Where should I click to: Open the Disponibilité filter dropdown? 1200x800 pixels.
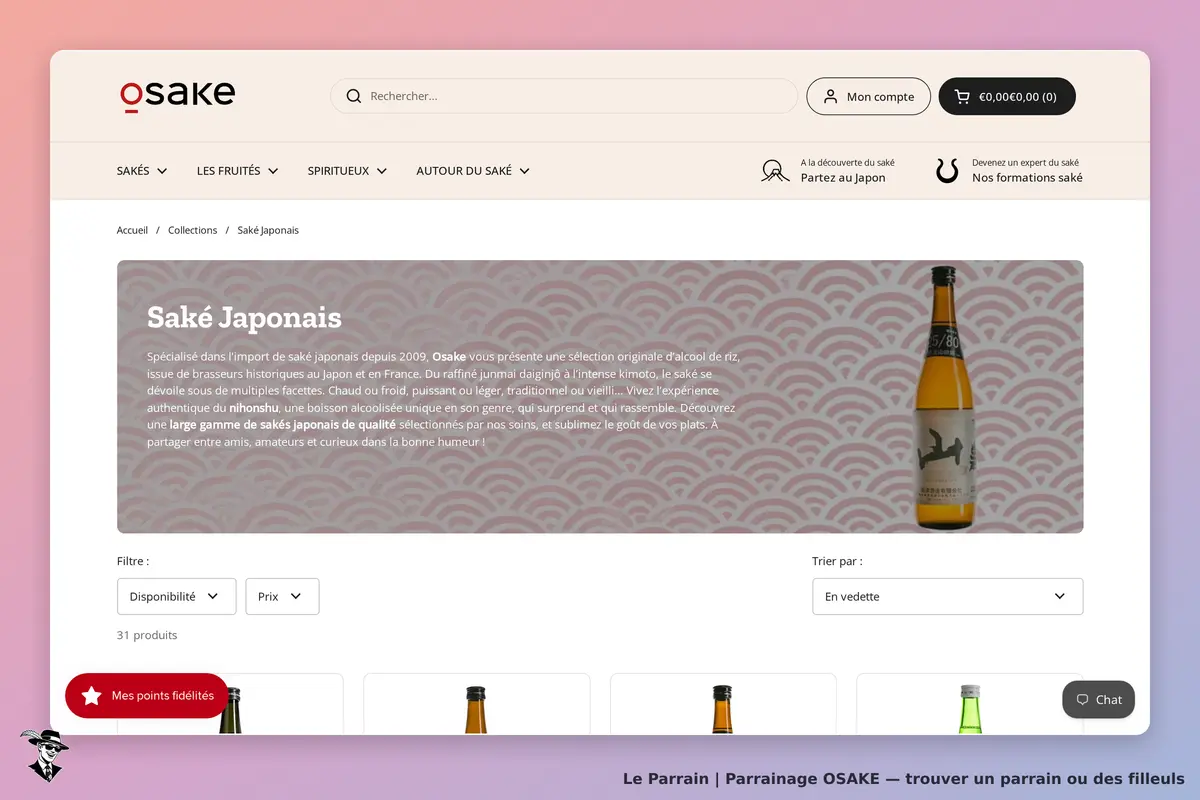click(x=177, y=596)
